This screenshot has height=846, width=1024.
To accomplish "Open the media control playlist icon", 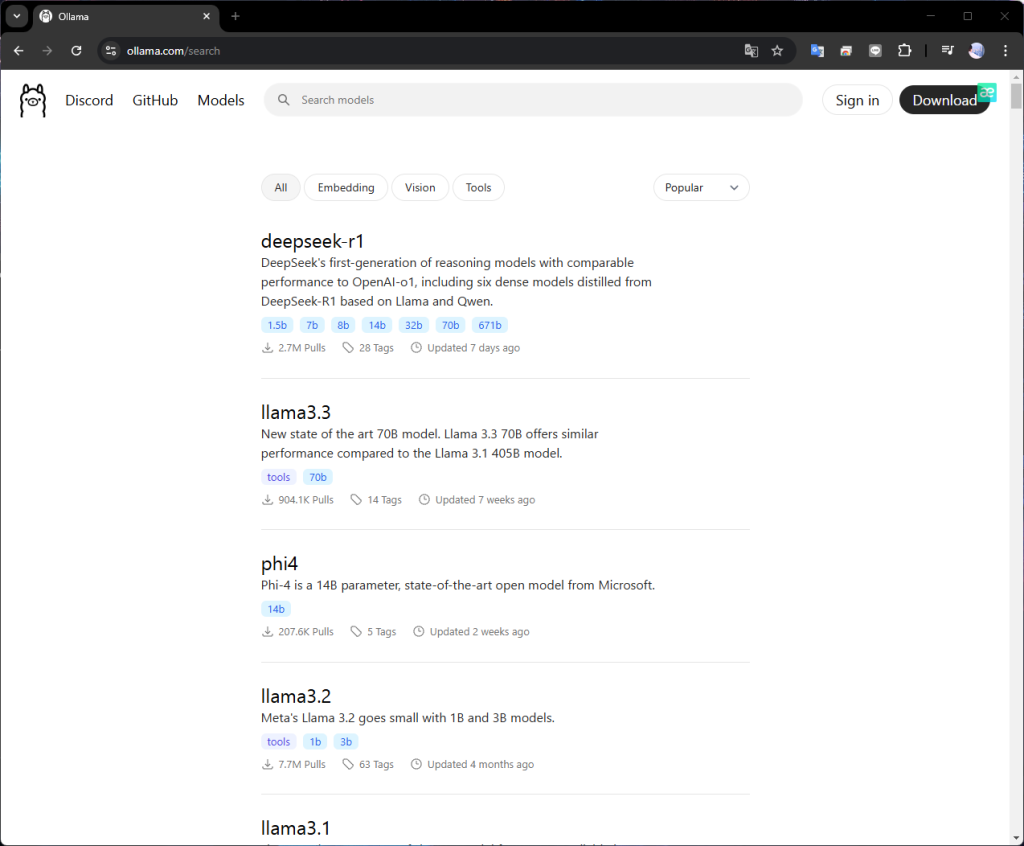I will click(948, 51).
